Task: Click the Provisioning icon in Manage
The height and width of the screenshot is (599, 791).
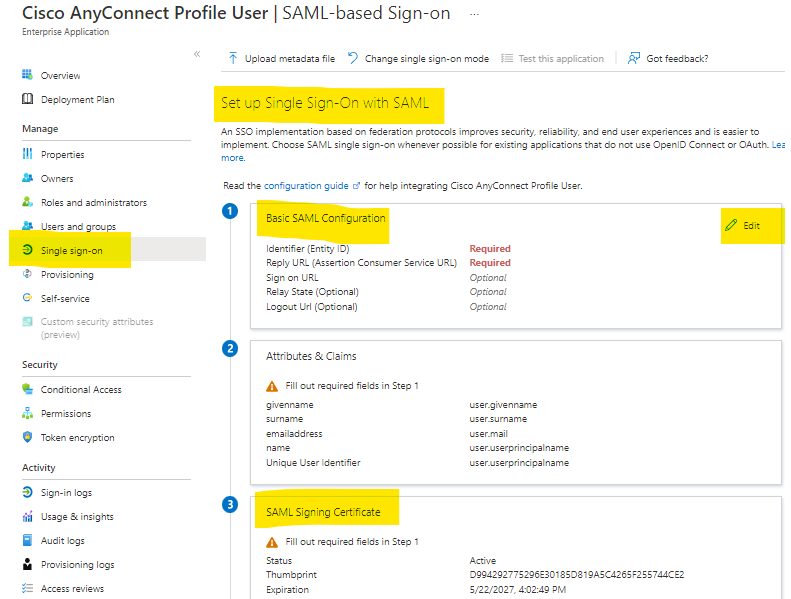Action: tap(27, 274)
